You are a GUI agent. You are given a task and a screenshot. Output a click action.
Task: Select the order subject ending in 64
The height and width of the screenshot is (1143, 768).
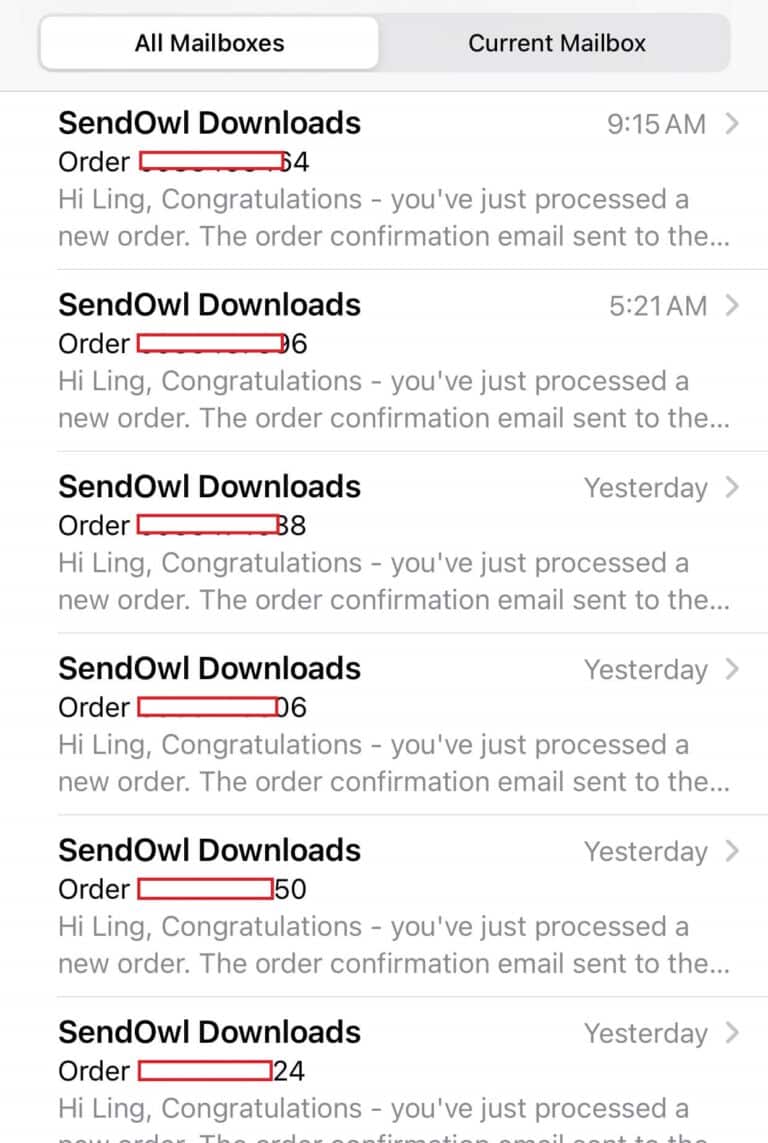[x=184, y=162]
